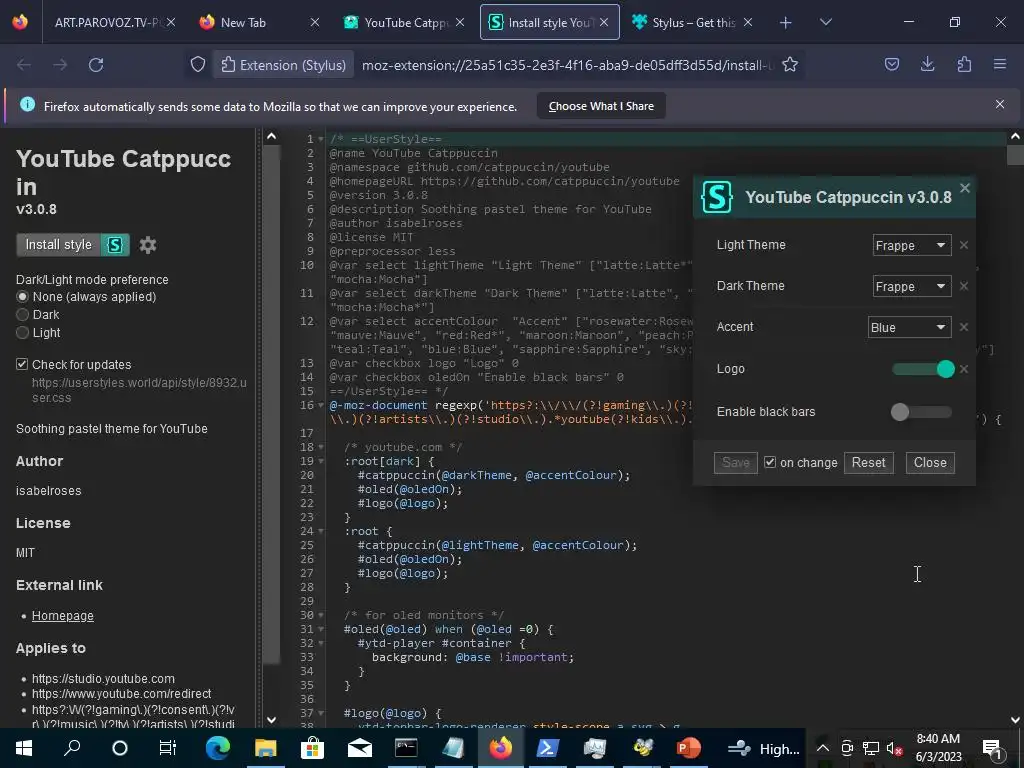The image size is (1024, 768).
Task: Open Windows Start menu
Action: [24, 748]
